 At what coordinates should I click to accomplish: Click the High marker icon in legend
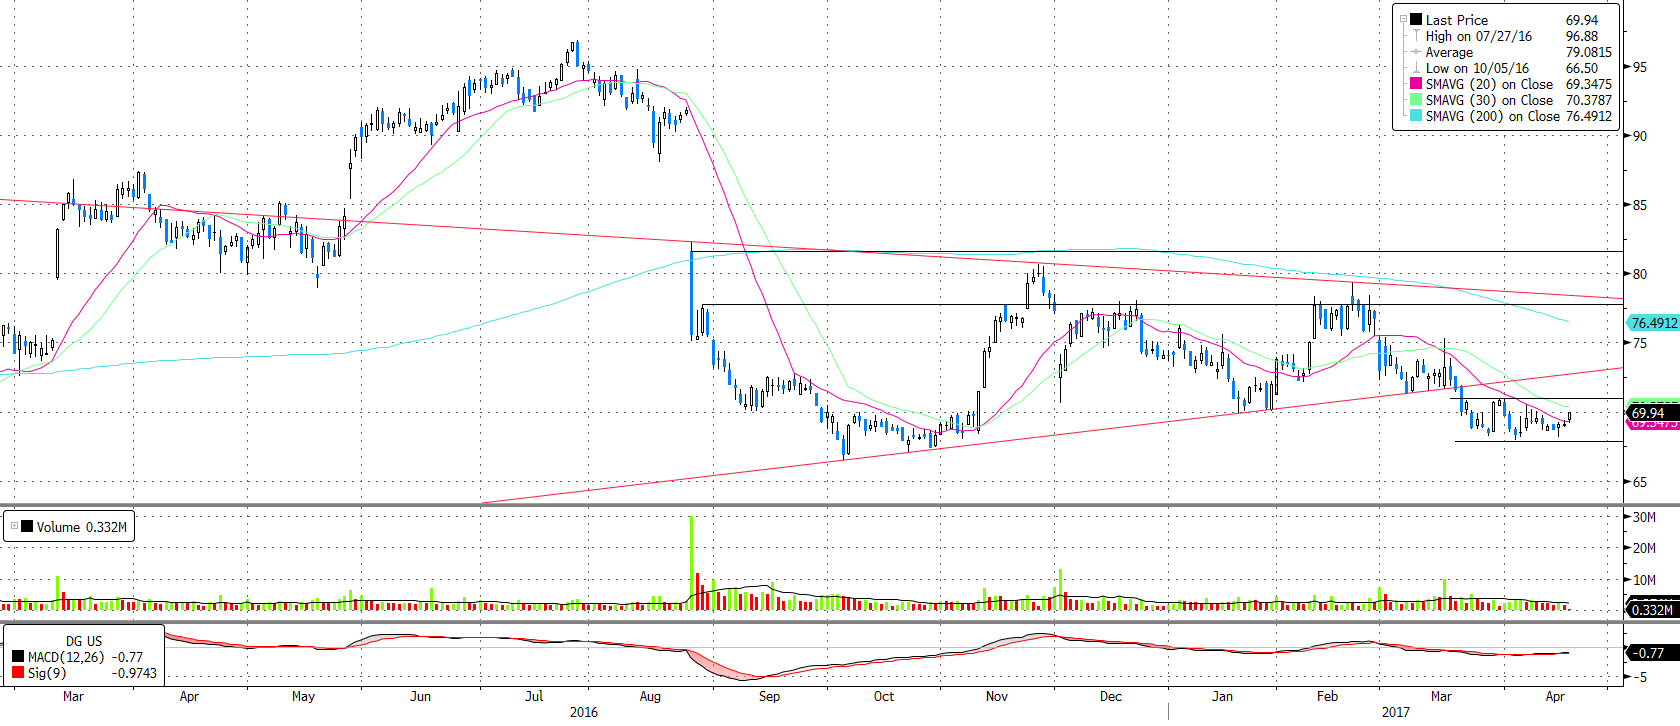[1416, 35]
